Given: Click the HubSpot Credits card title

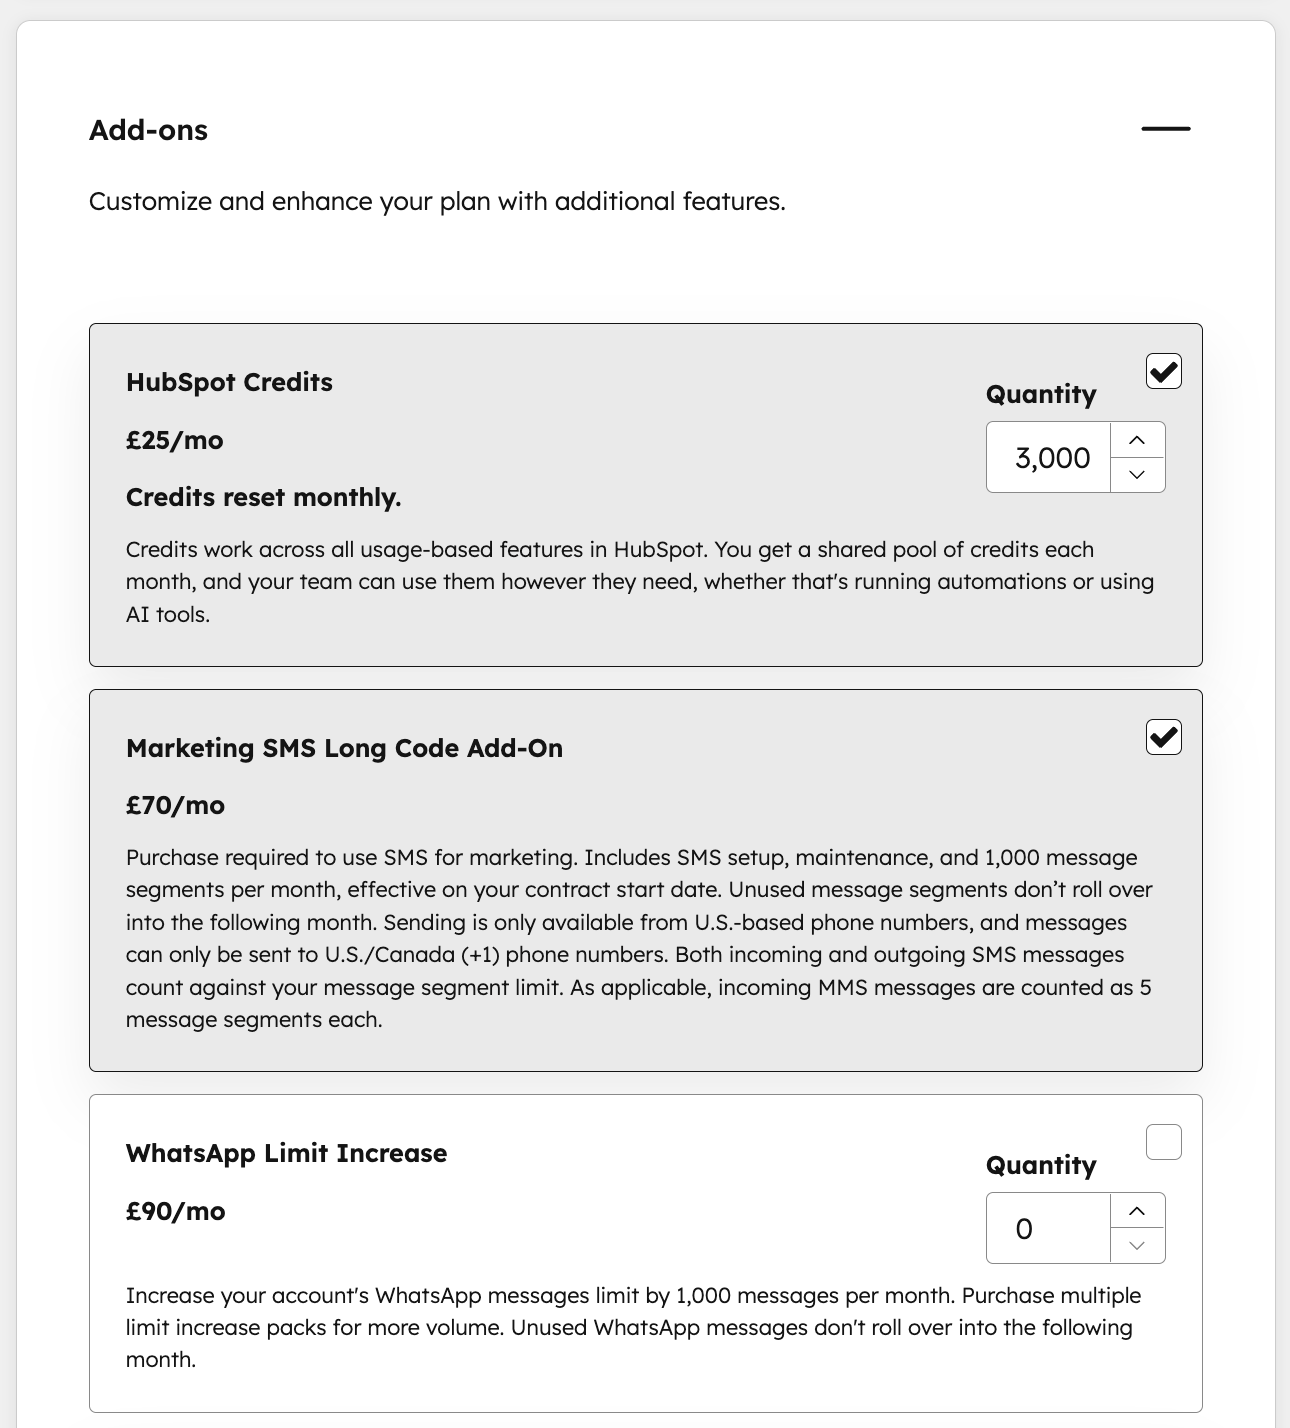Looking at the screenshot, I should pos(229,382).
